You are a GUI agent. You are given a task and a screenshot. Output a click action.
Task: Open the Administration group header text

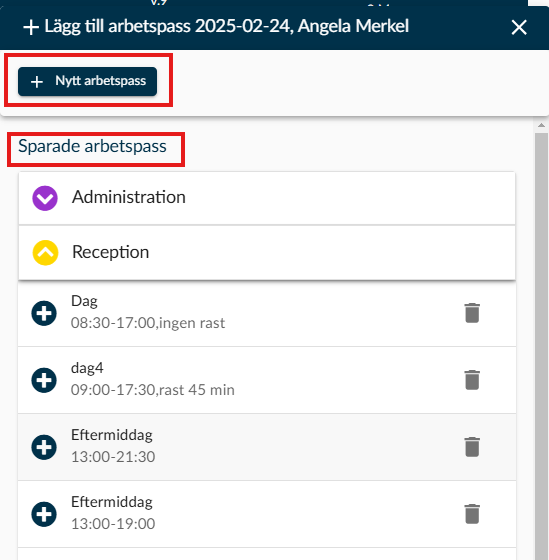(129, 197)
